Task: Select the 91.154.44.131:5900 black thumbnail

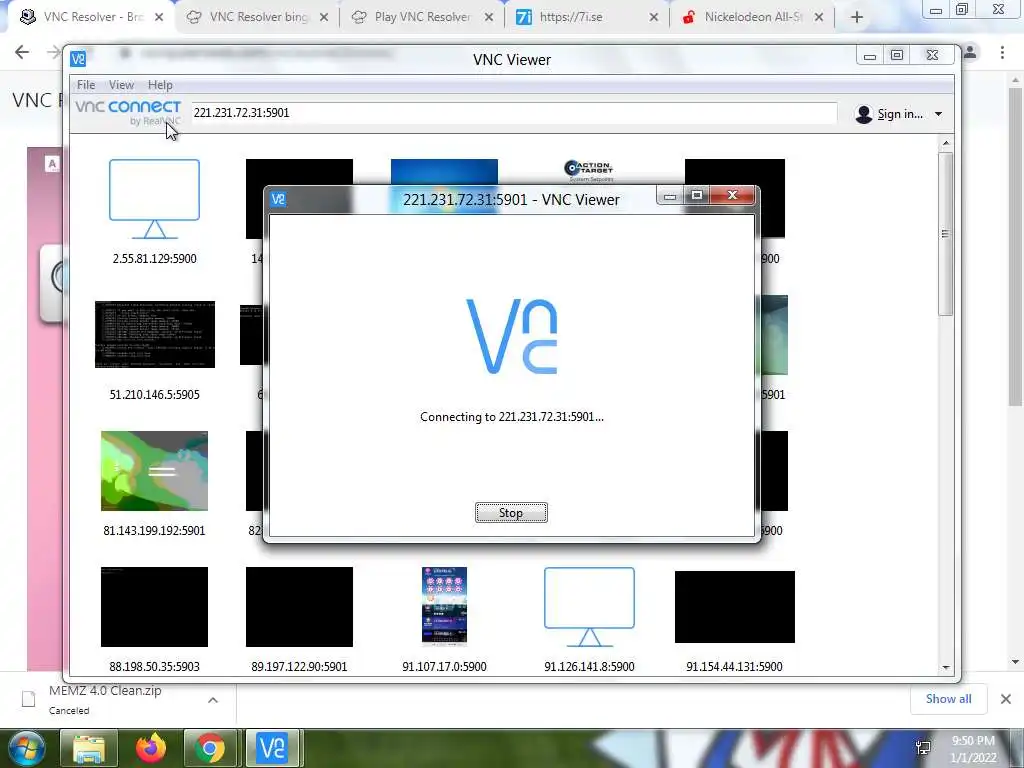Action: (x=735, y=607)
